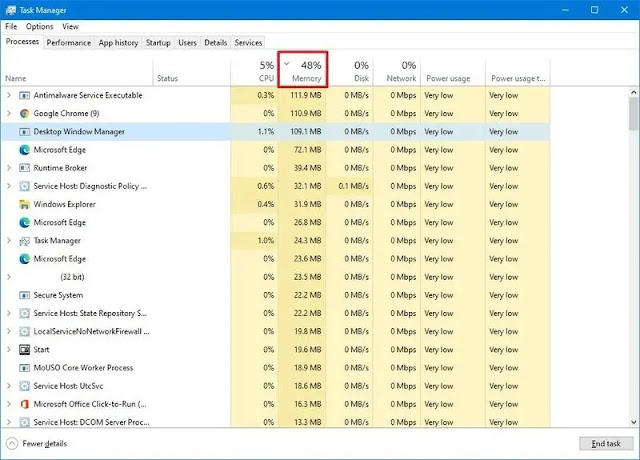Expand the (32 bit) process group
The image size is (640, 460).
tap(9, 277)
